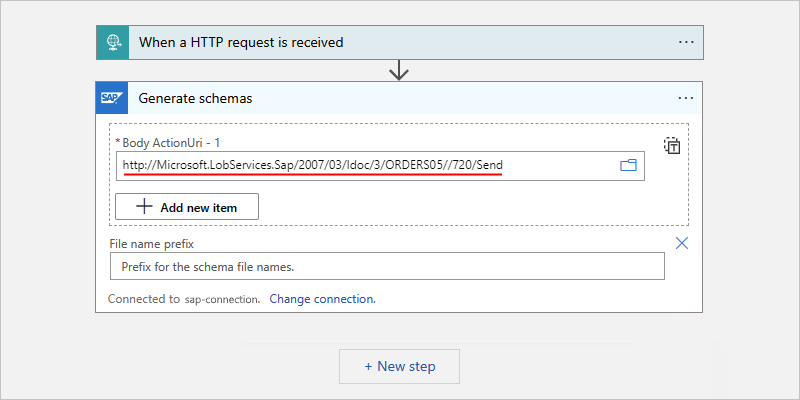Follow the Change connection link
The image size is (800, 400).
tap(322, 298)
